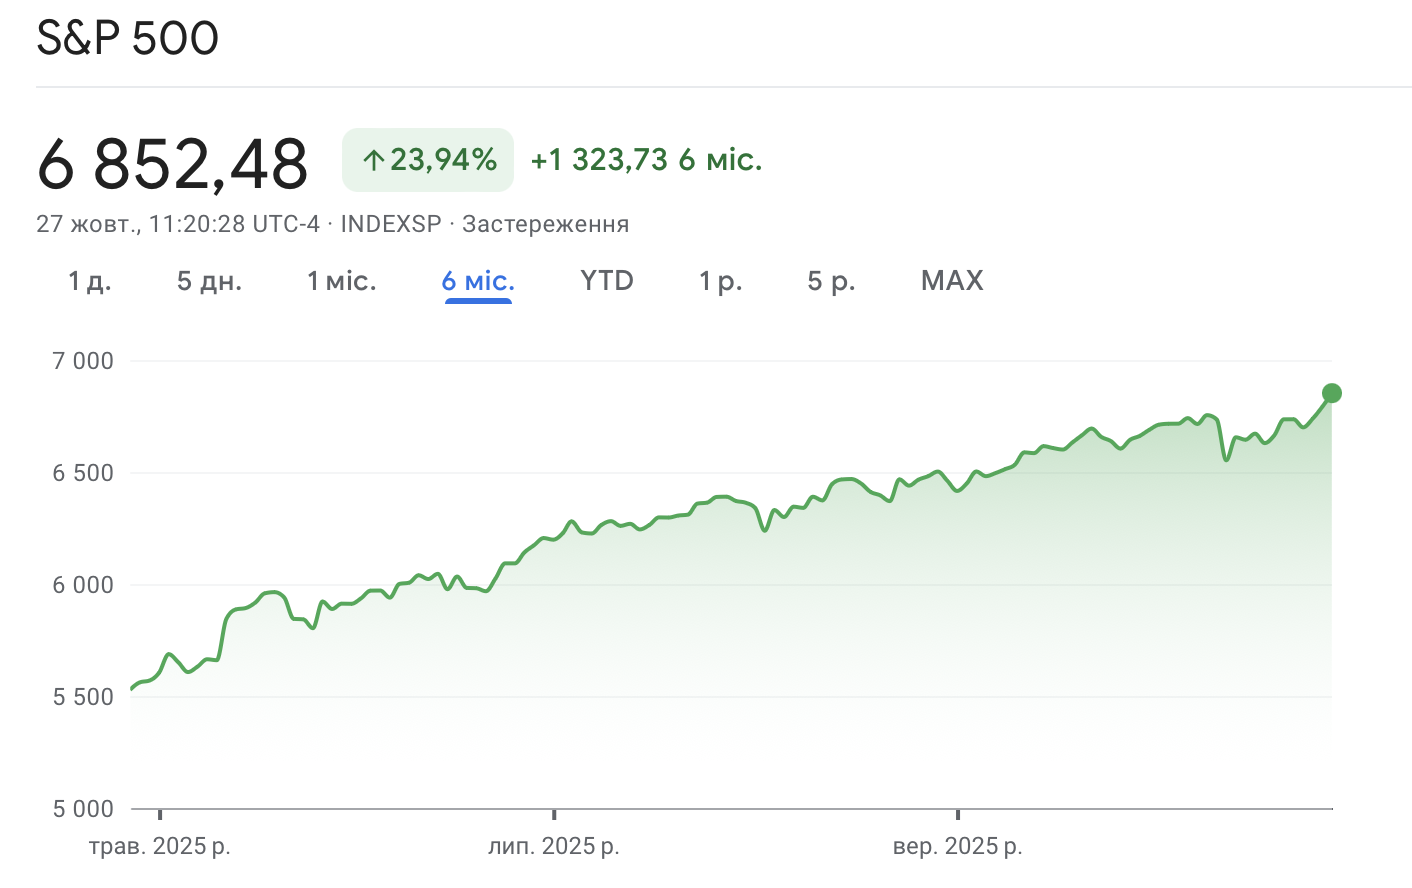This screenshot has width=1412, height=888.
Task: Display the MAX history range
Action: click(952, 281)
